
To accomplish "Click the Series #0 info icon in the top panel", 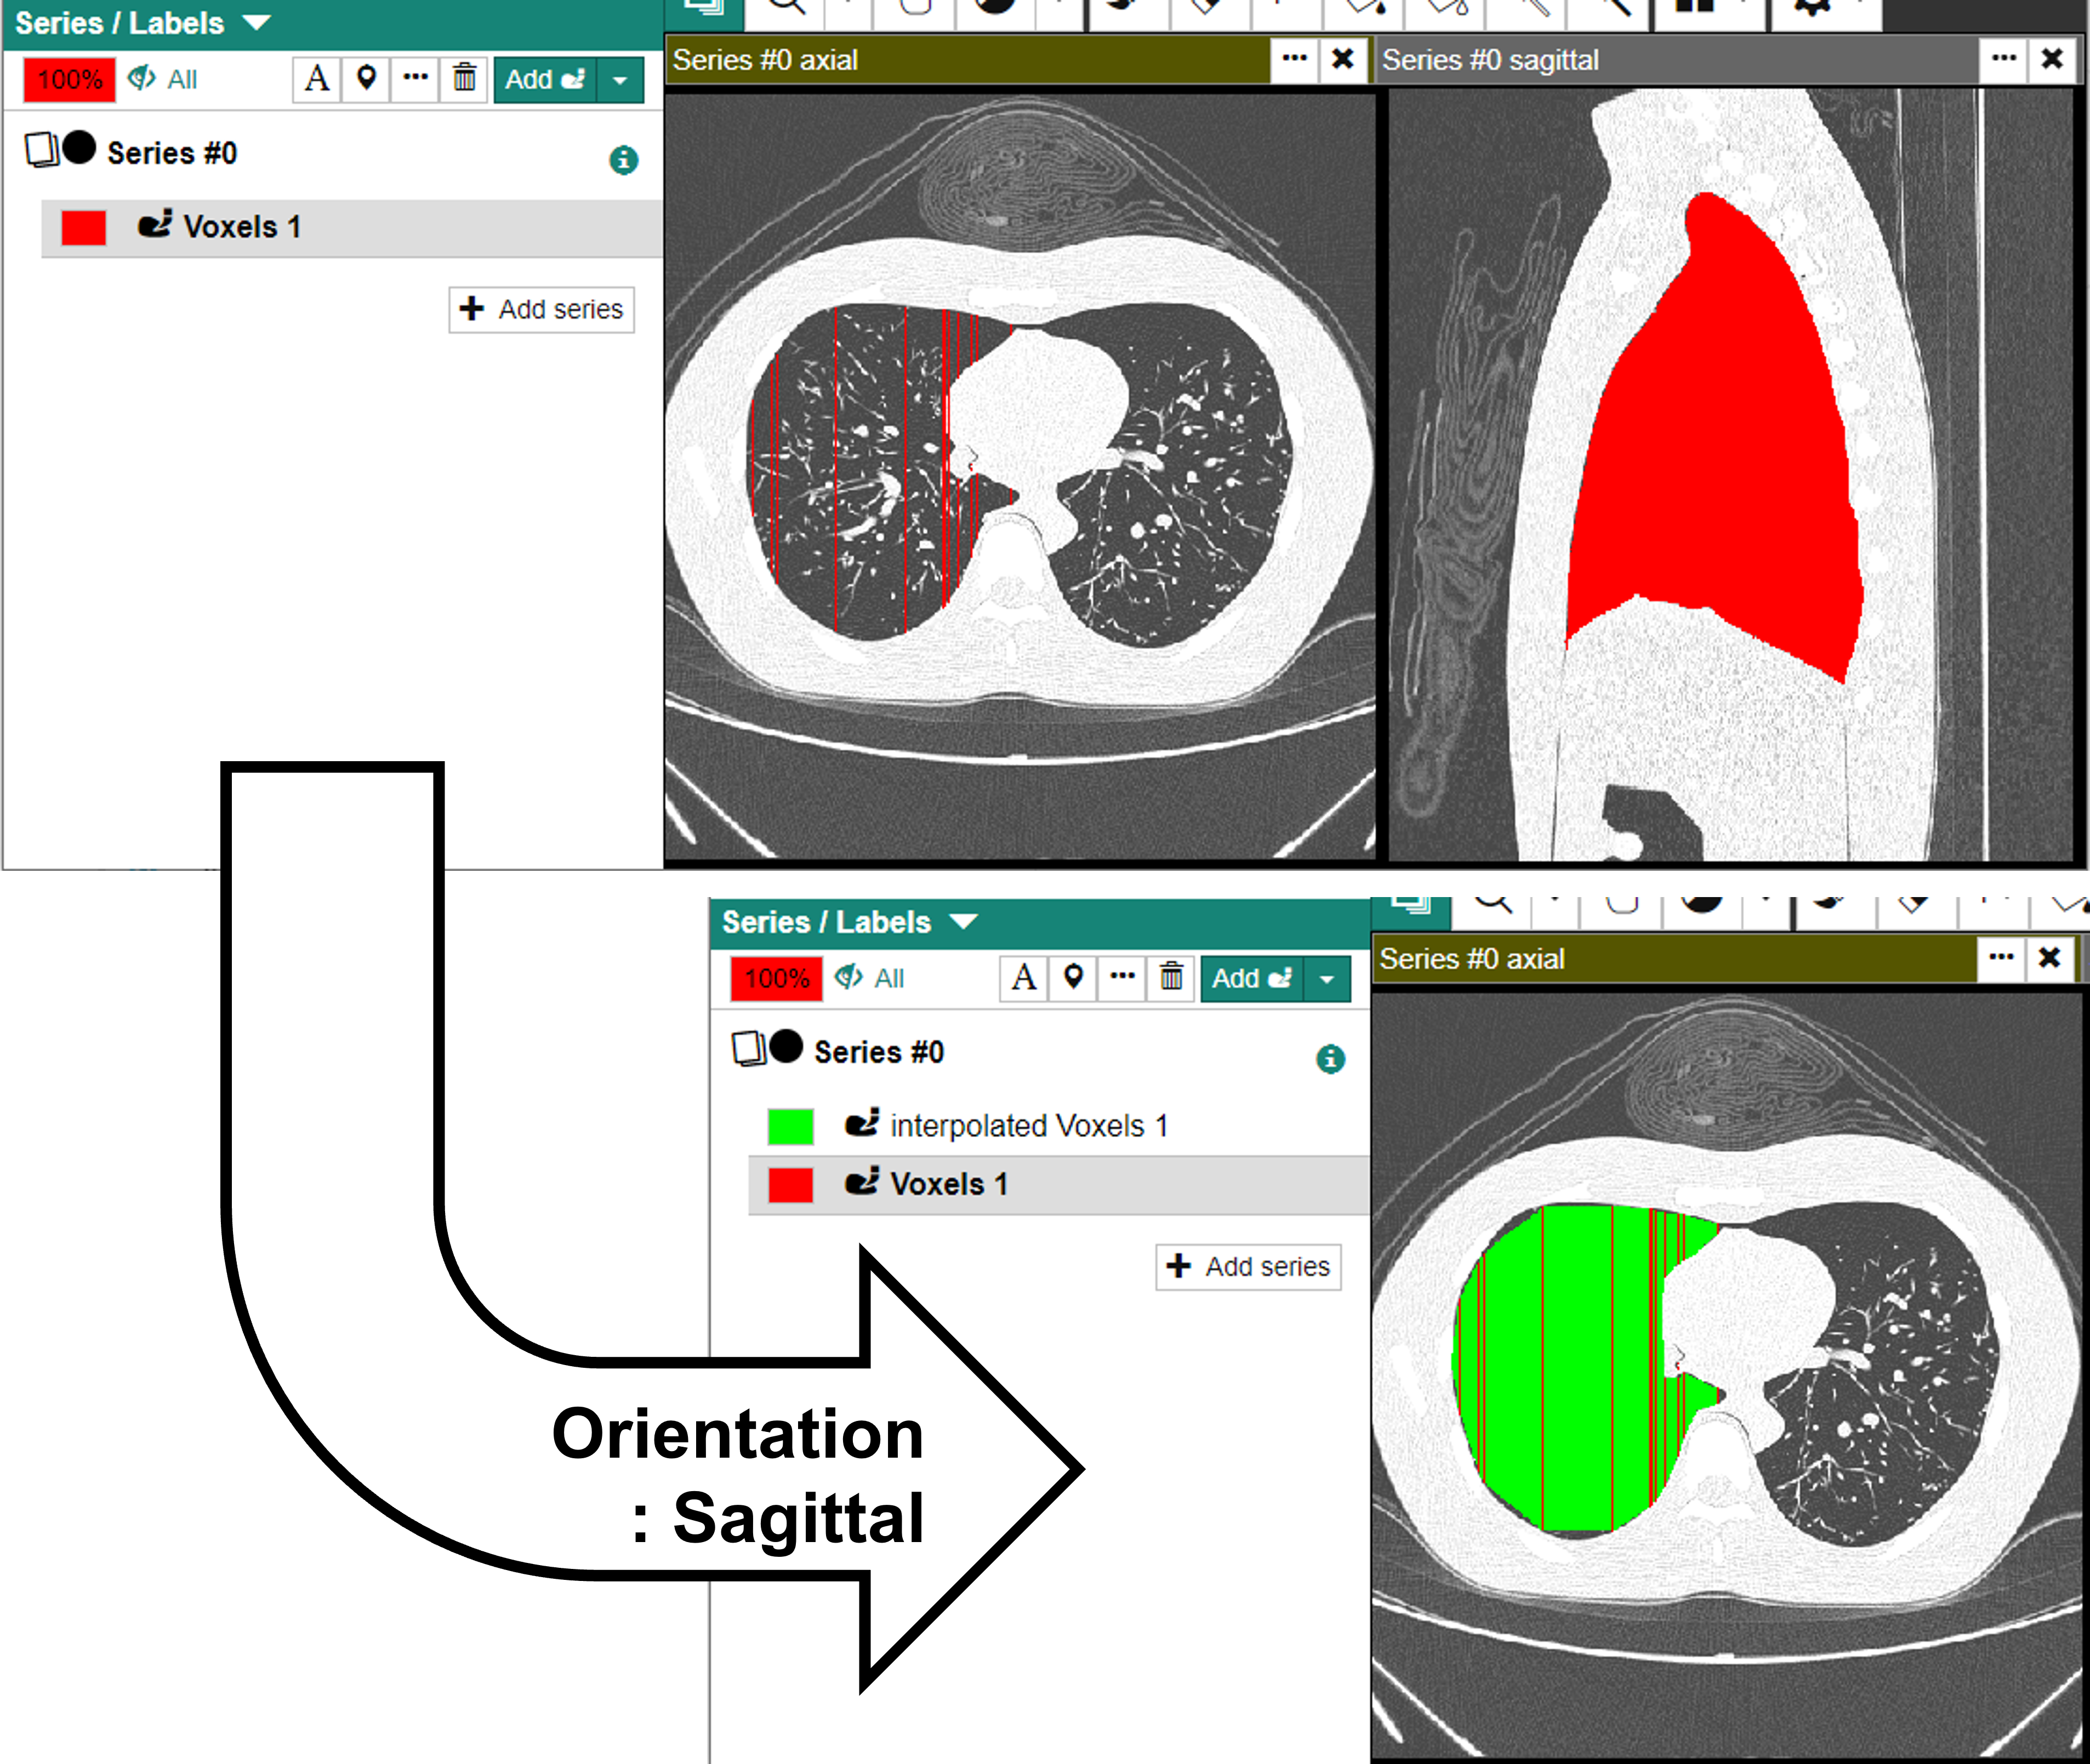I will (x=623, y=160).
